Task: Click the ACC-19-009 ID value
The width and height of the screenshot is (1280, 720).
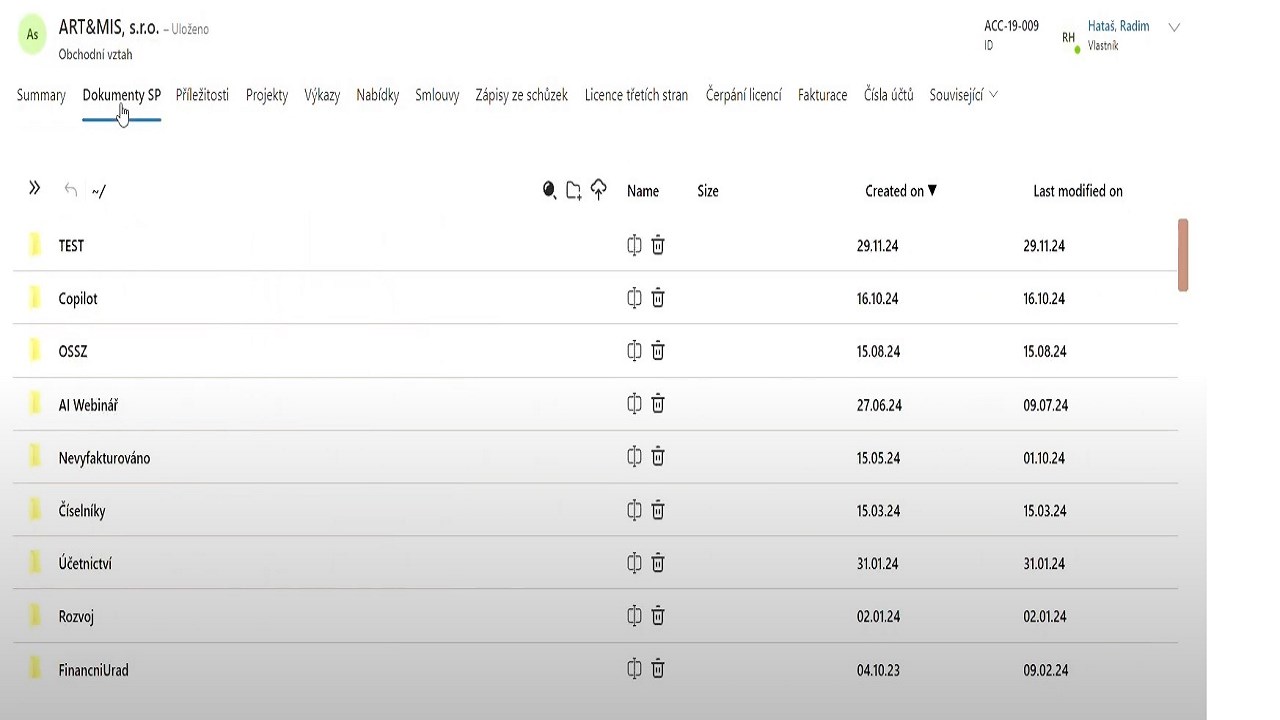Action: [x=1011, y=26]
